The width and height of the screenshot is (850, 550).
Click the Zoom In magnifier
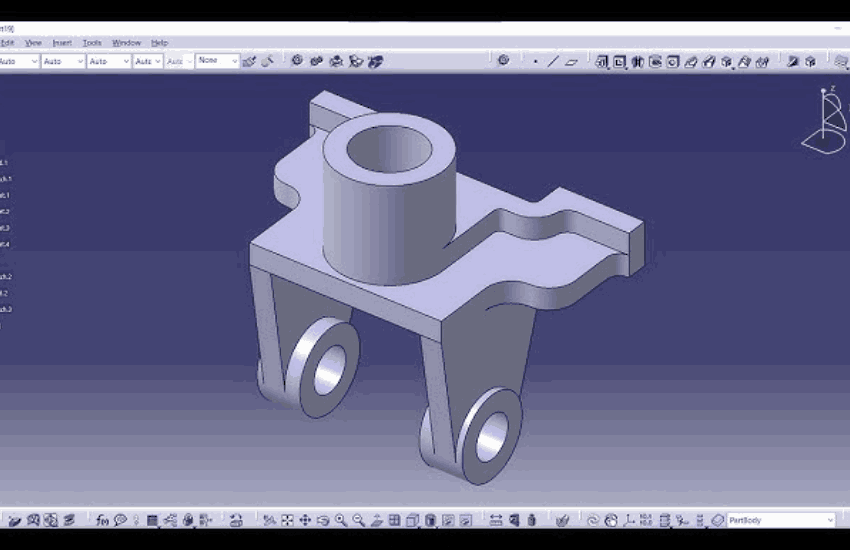click(340, 520)
